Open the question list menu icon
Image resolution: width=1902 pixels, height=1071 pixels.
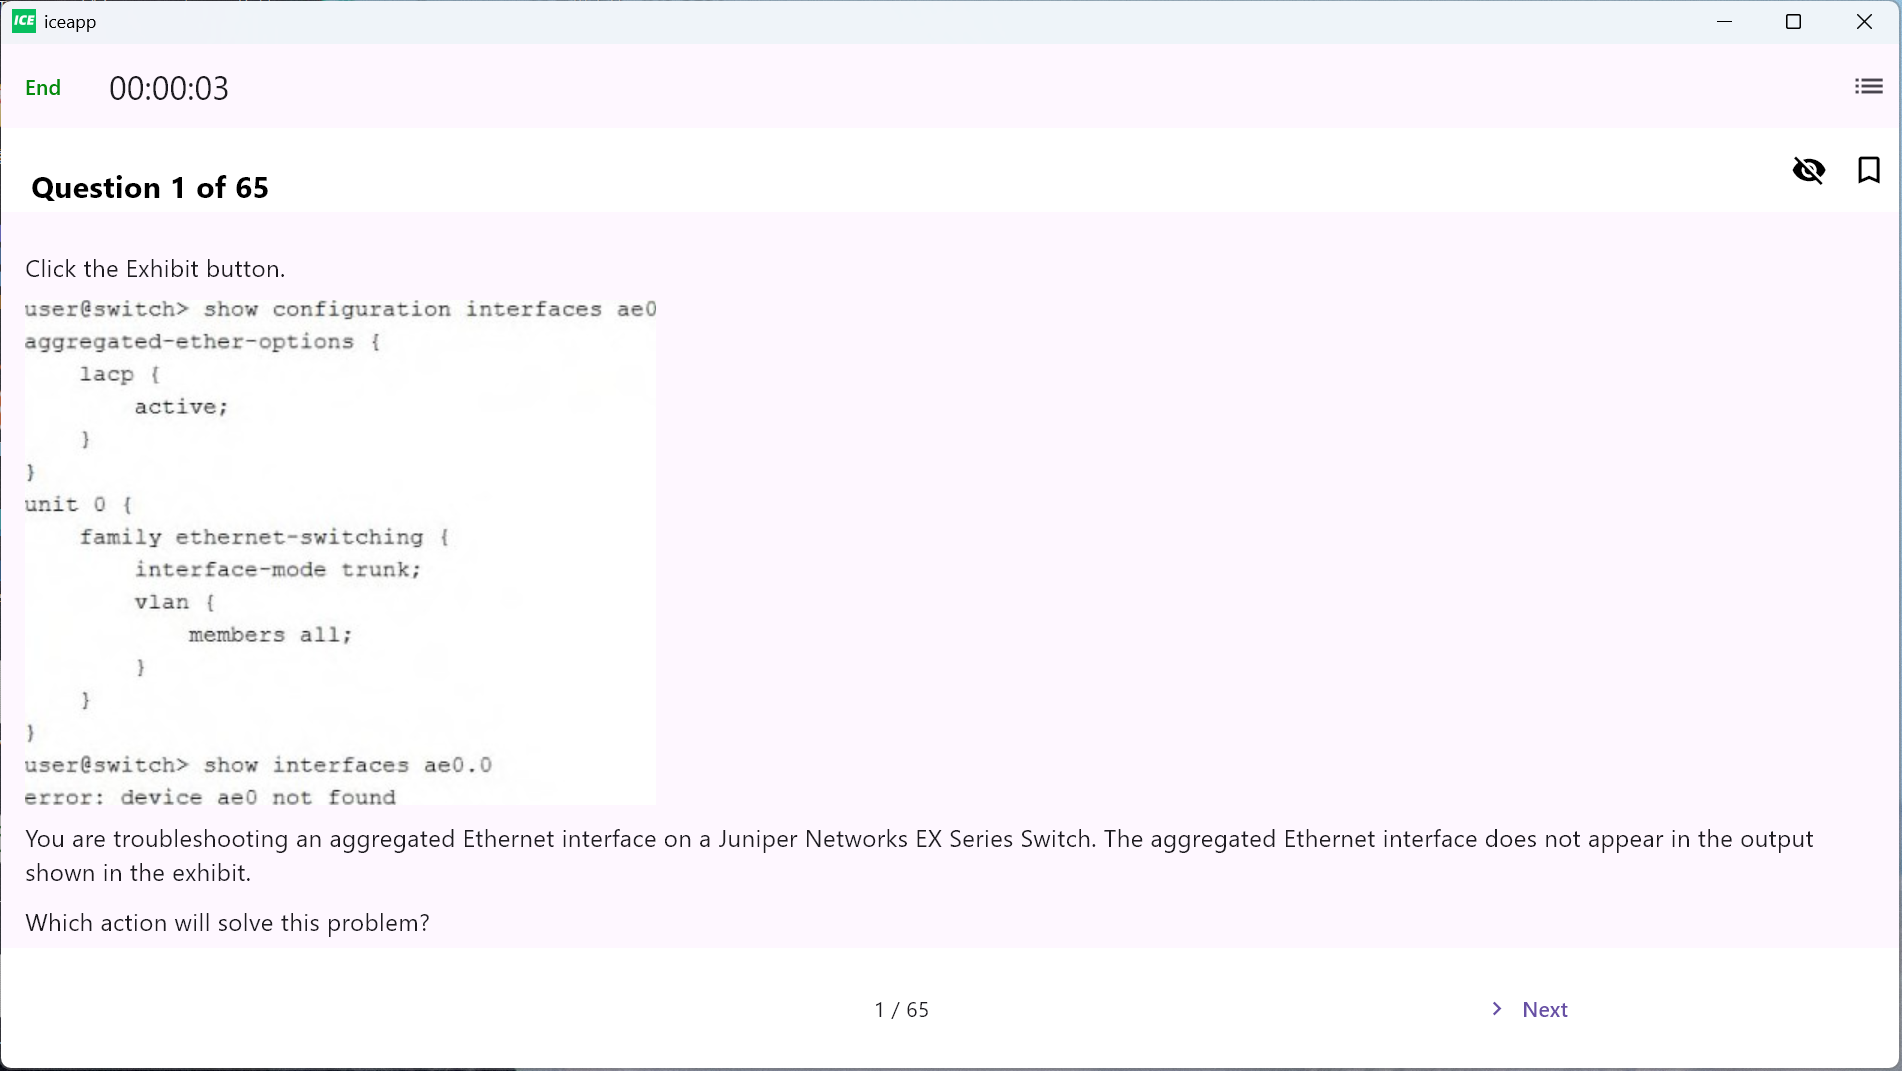(1868, 87)
